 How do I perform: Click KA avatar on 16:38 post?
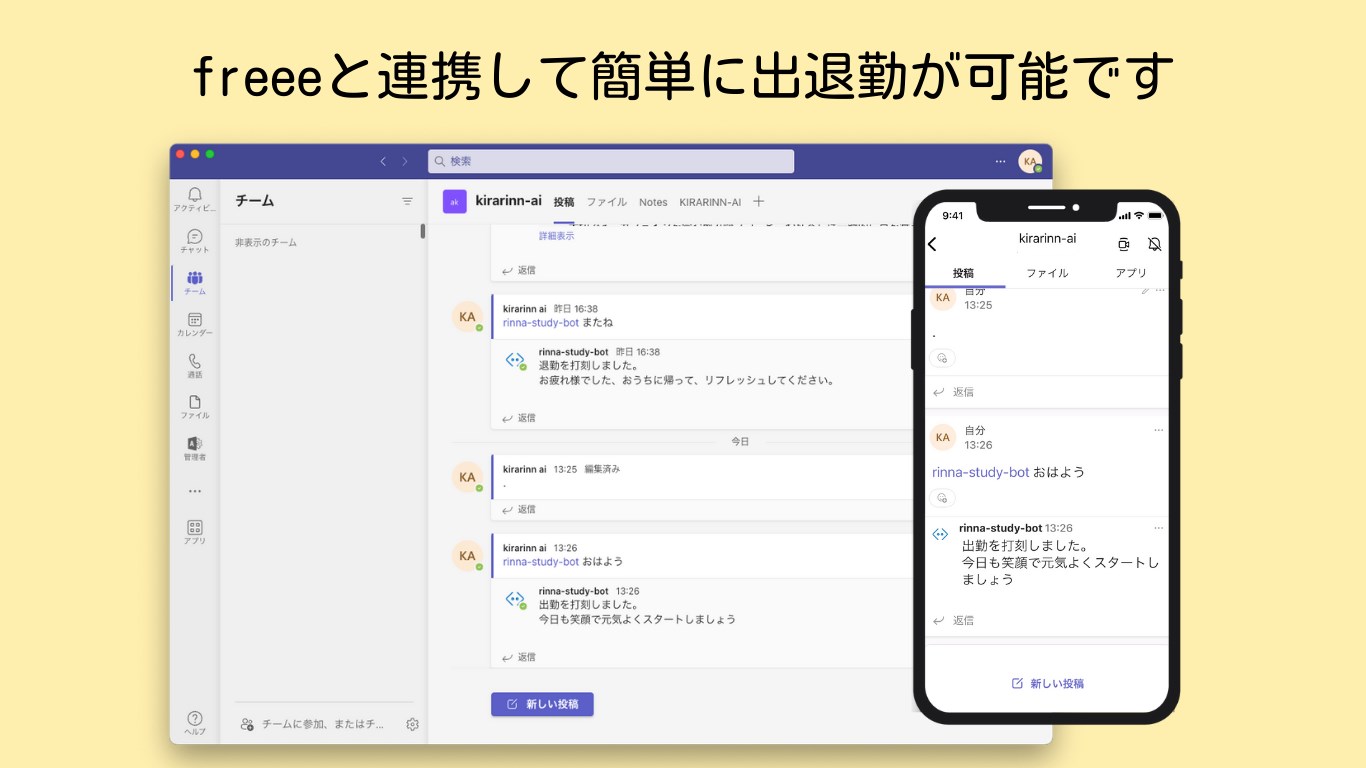click(x=467, y=317)
